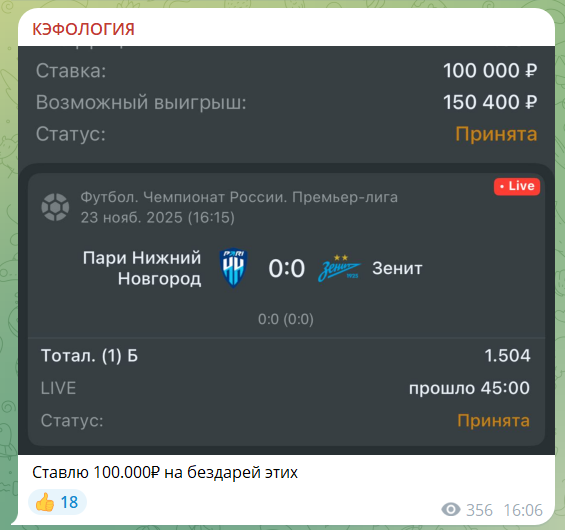This screenshot has width=565, height=530.
Task: Click the eye views icon
Action: (x=451, y=509)
